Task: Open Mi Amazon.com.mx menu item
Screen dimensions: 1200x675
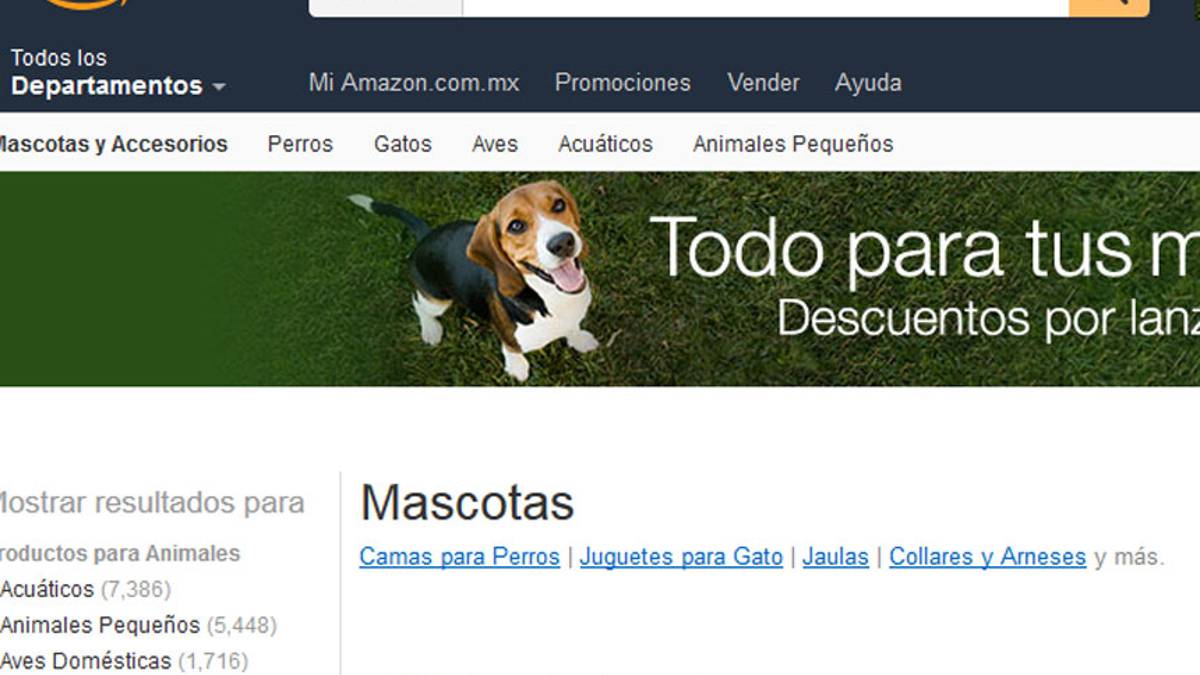Action: pos(414,83)
